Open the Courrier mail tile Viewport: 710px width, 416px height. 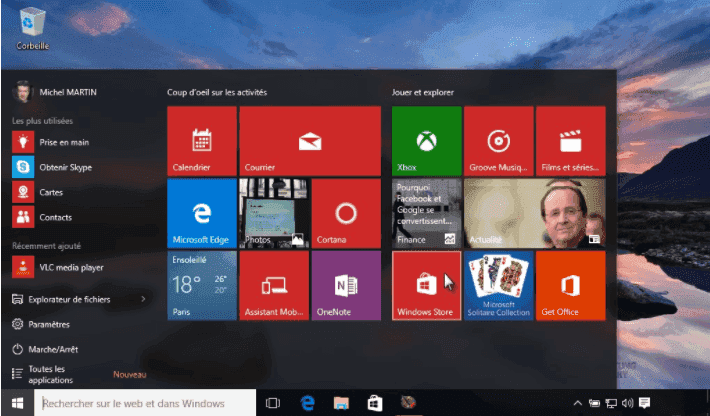[x=310, y=141]
